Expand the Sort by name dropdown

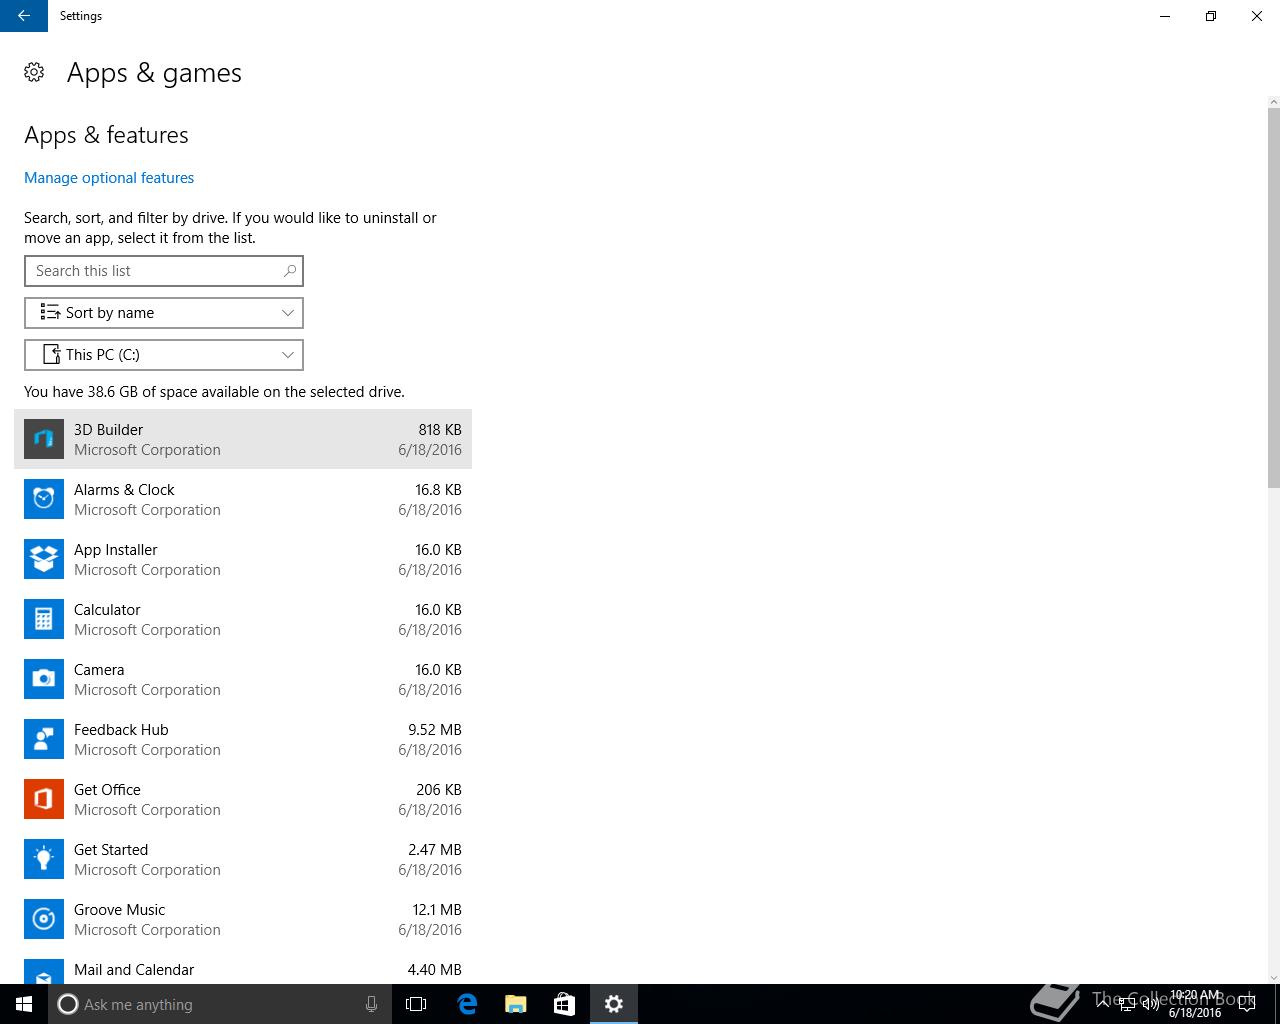(164, 313)
